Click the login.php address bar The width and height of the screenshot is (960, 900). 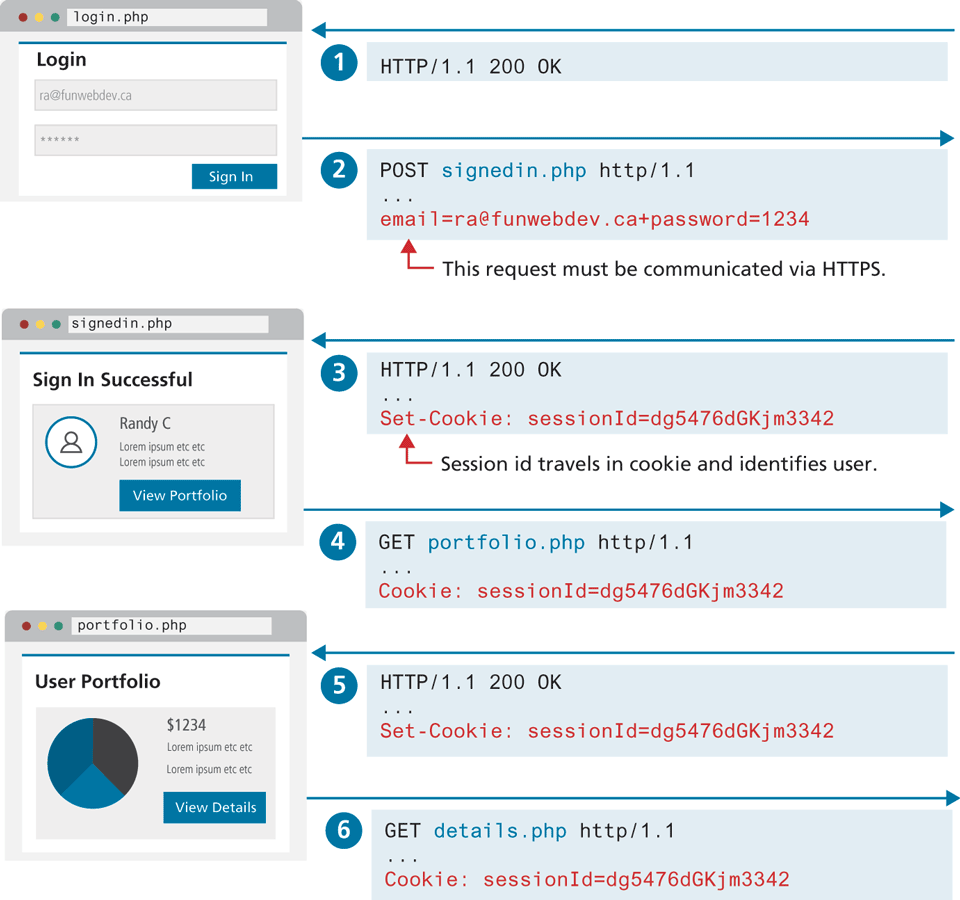(x=166, y=17)
